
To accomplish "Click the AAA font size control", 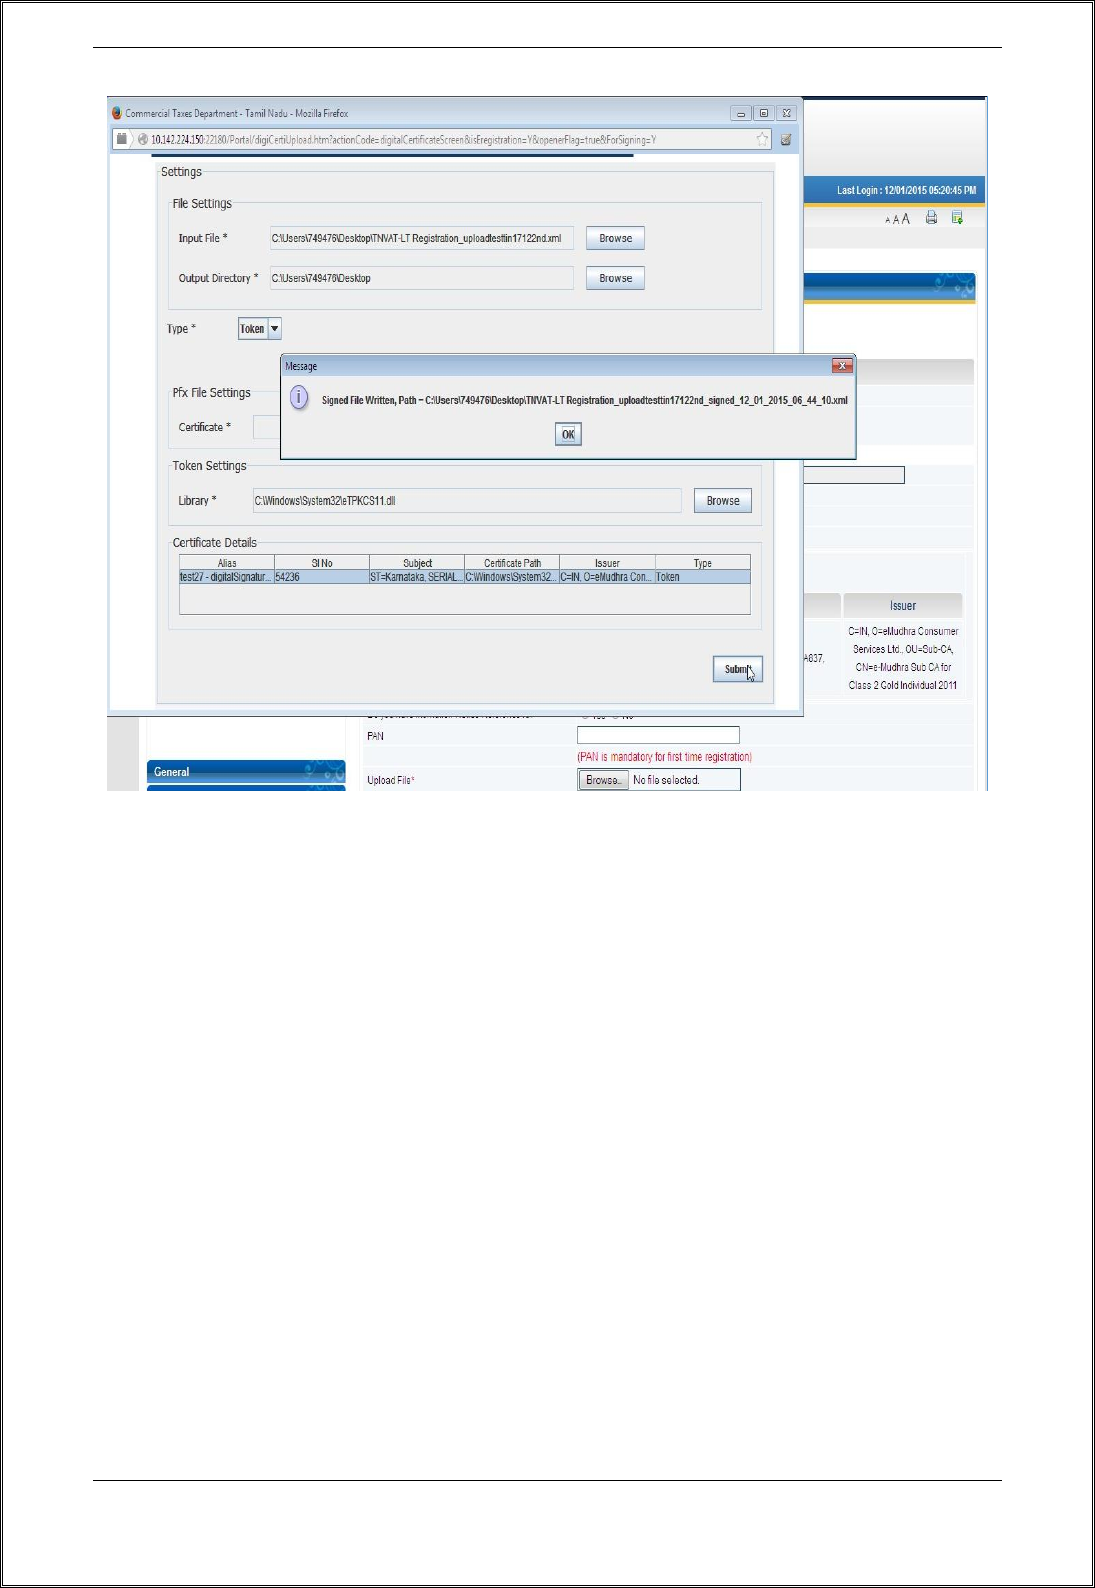I will 897,219.
